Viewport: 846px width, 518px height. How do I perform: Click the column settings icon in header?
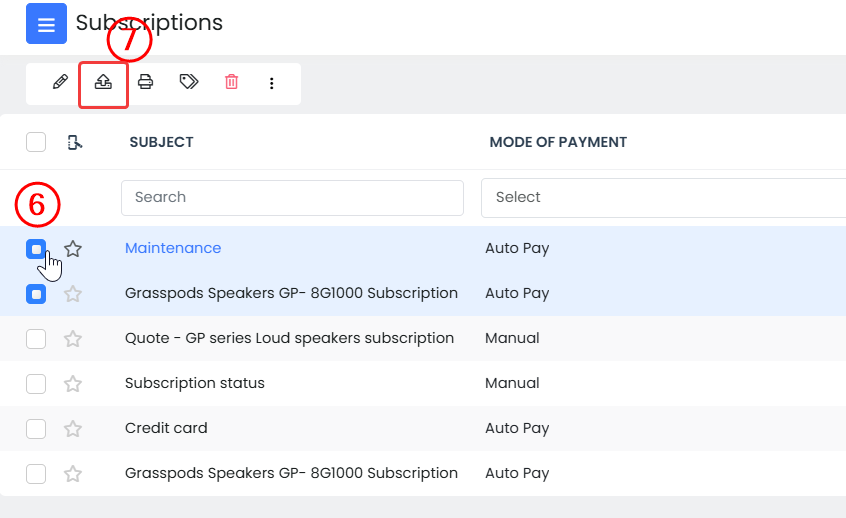point(74,142)
